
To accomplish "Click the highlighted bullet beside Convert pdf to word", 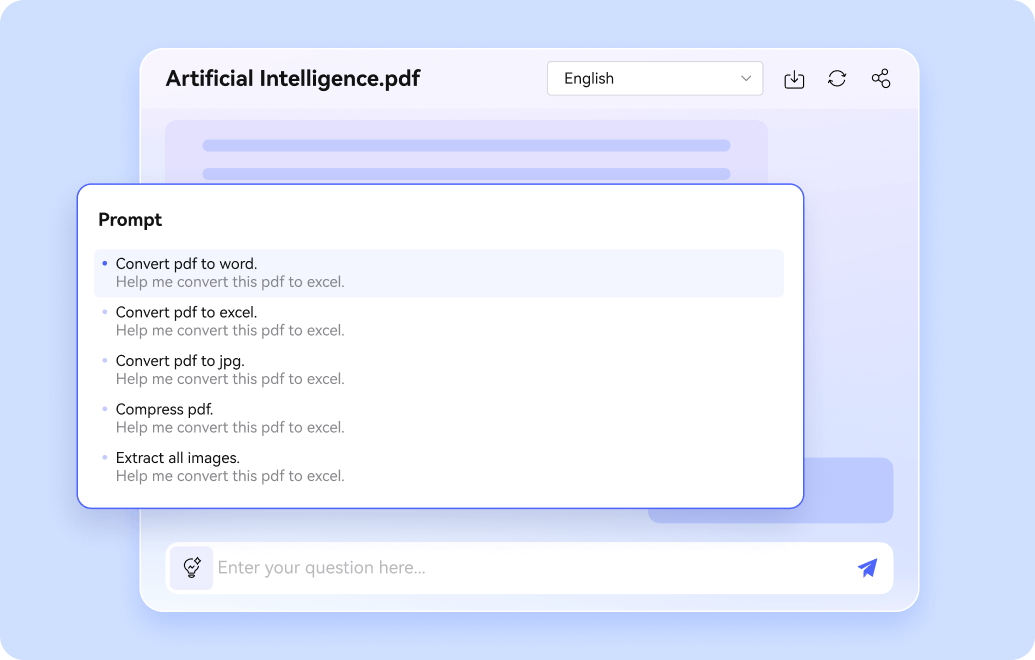I will pos(105,264).
